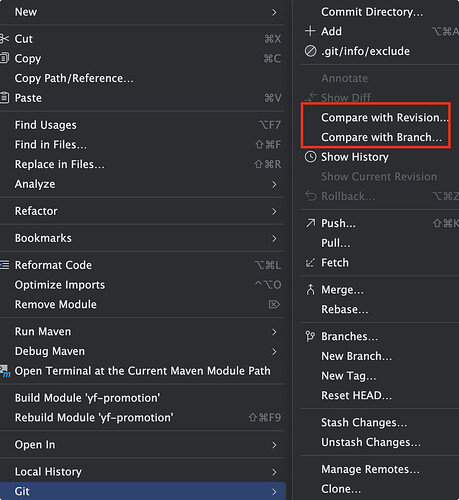Click the branch icon beside Branches
Screen dimensions: 459x500
click(310, 336)
